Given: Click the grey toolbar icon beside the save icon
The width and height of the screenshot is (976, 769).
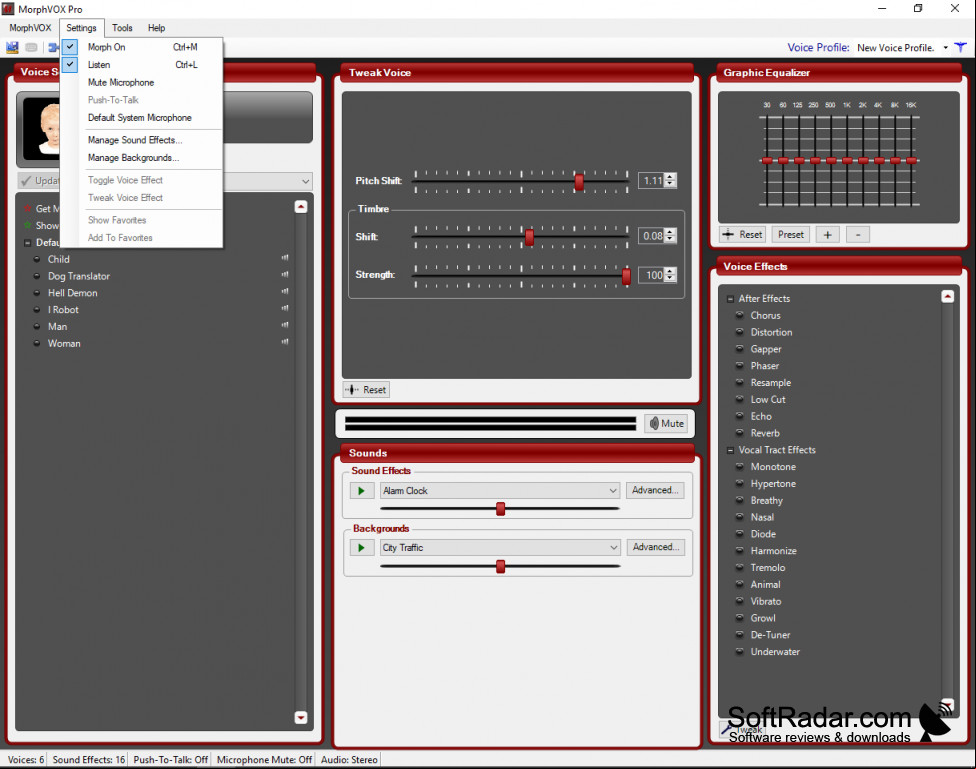Looking at the screenshot, I should click(32, 47).
